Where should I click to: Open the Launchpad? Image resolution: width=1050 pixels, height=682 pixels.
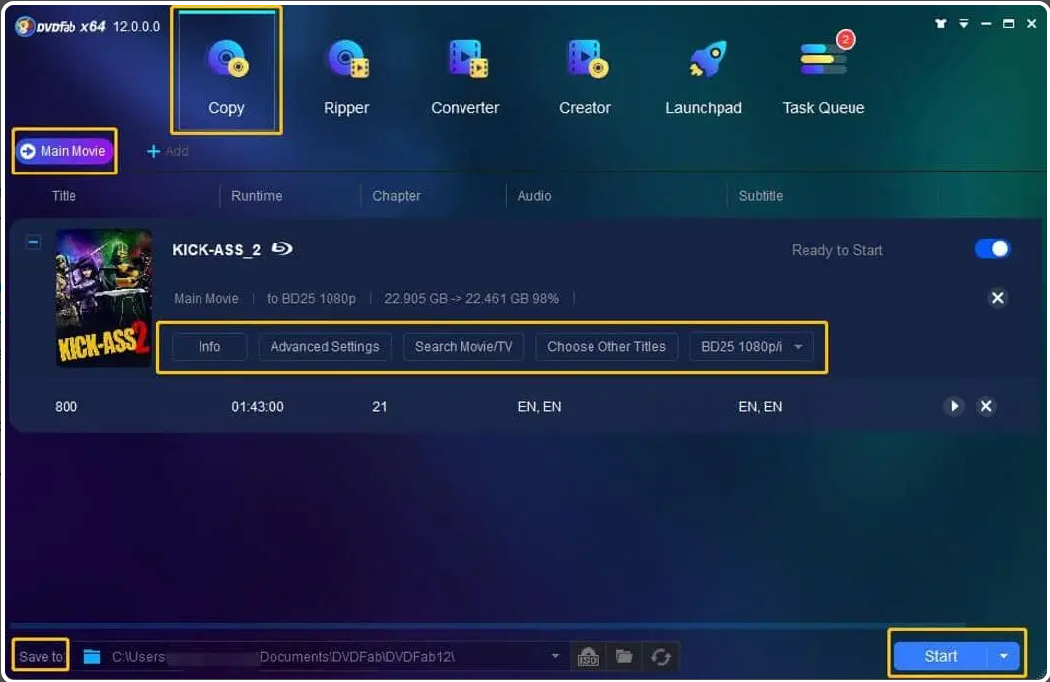click(703, 77)
